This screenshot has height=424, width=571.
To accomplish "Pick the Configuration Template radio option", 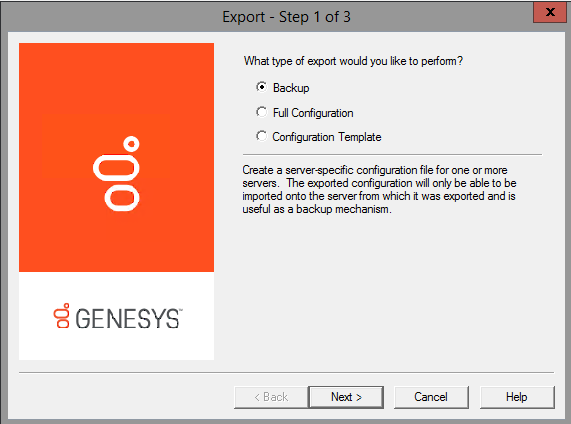I will pos(261,136).
